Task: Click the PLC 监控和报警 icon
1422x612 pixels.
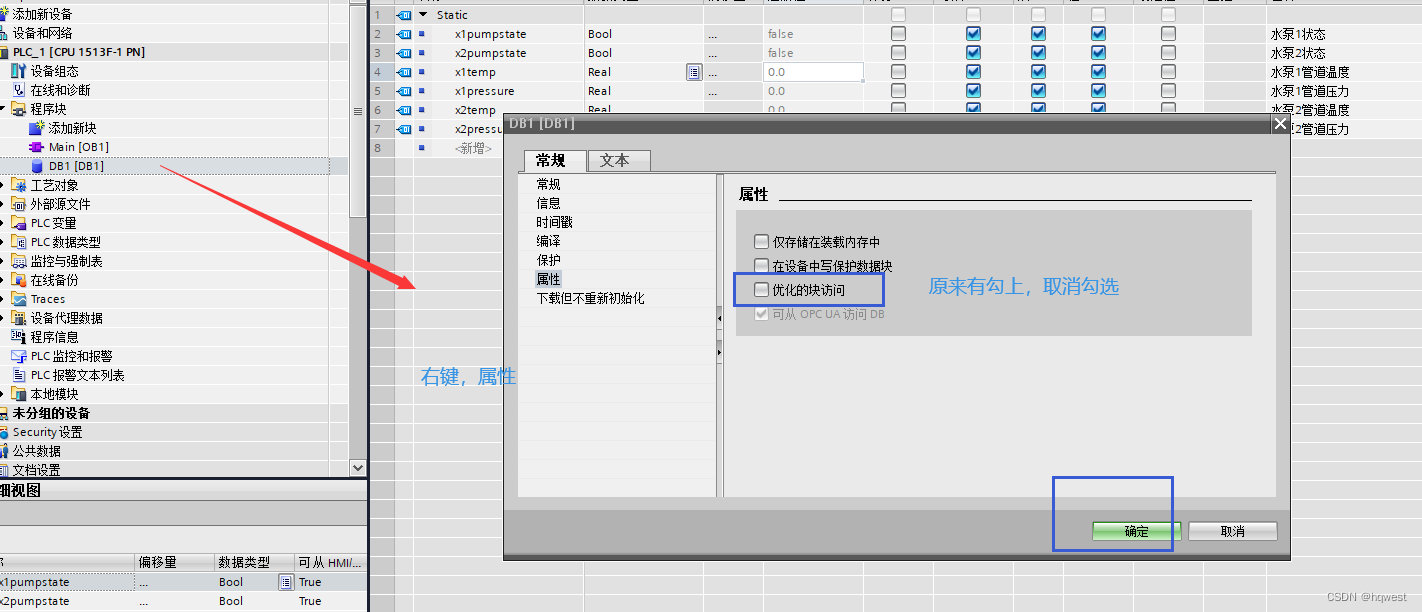Action: (x=19, y=356)
